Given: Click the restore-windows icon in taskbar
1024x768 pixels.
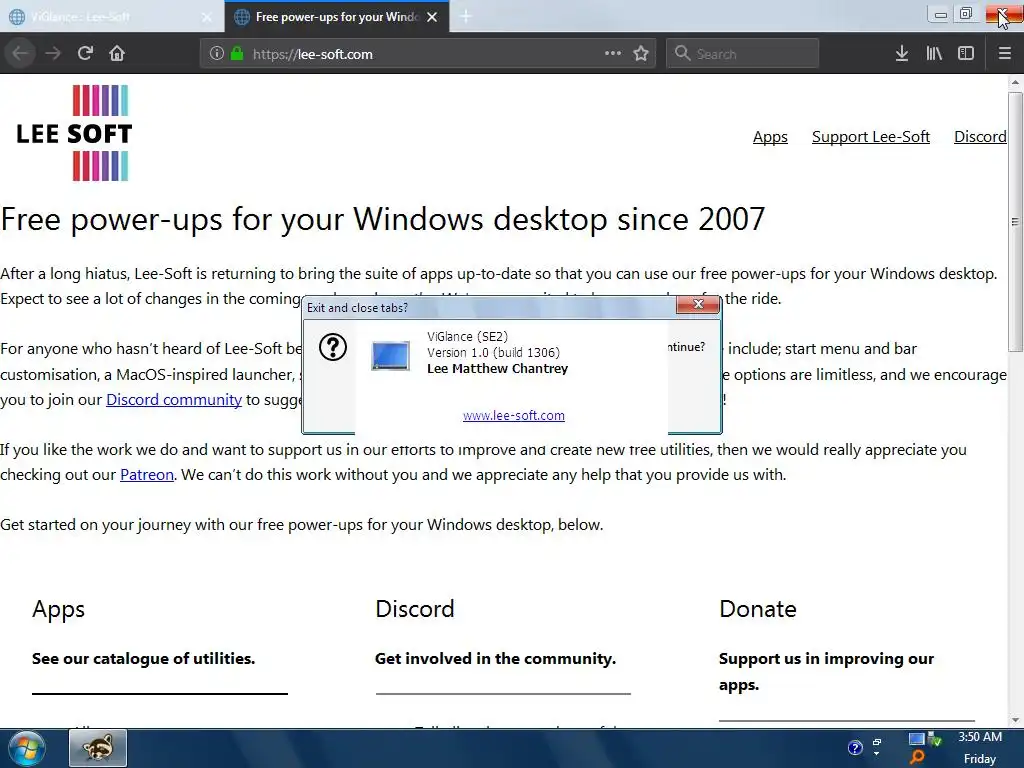Looking at the screenshot, I should coord(877,743).
